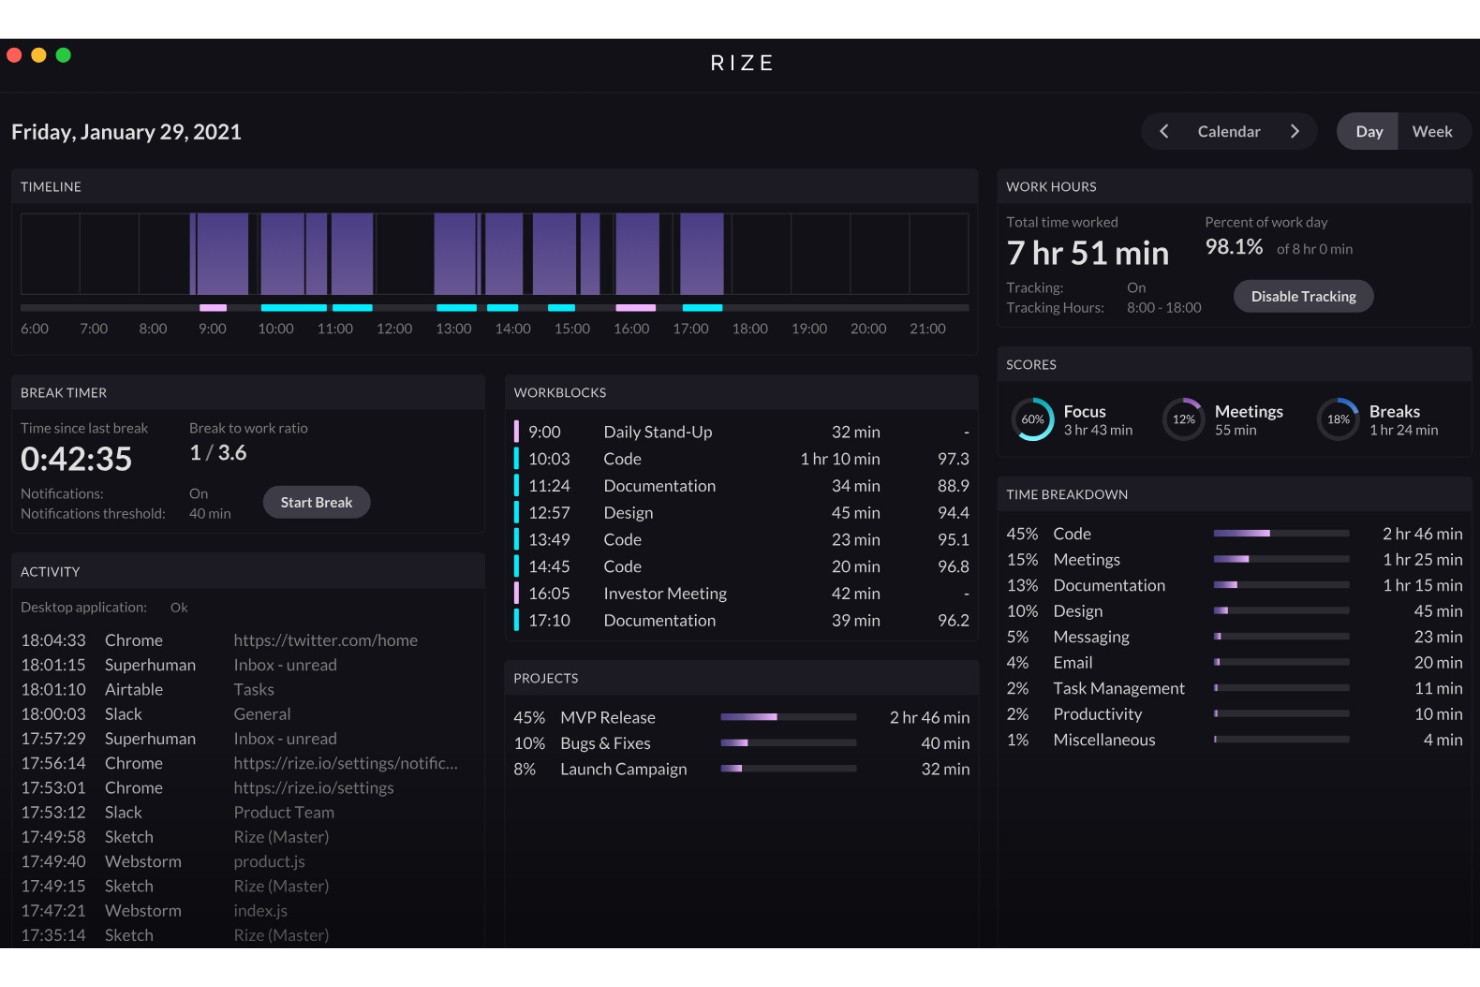Select the Focus score ring showing 60%
The image size is (1480, 987).
[x=1033, y=420]
